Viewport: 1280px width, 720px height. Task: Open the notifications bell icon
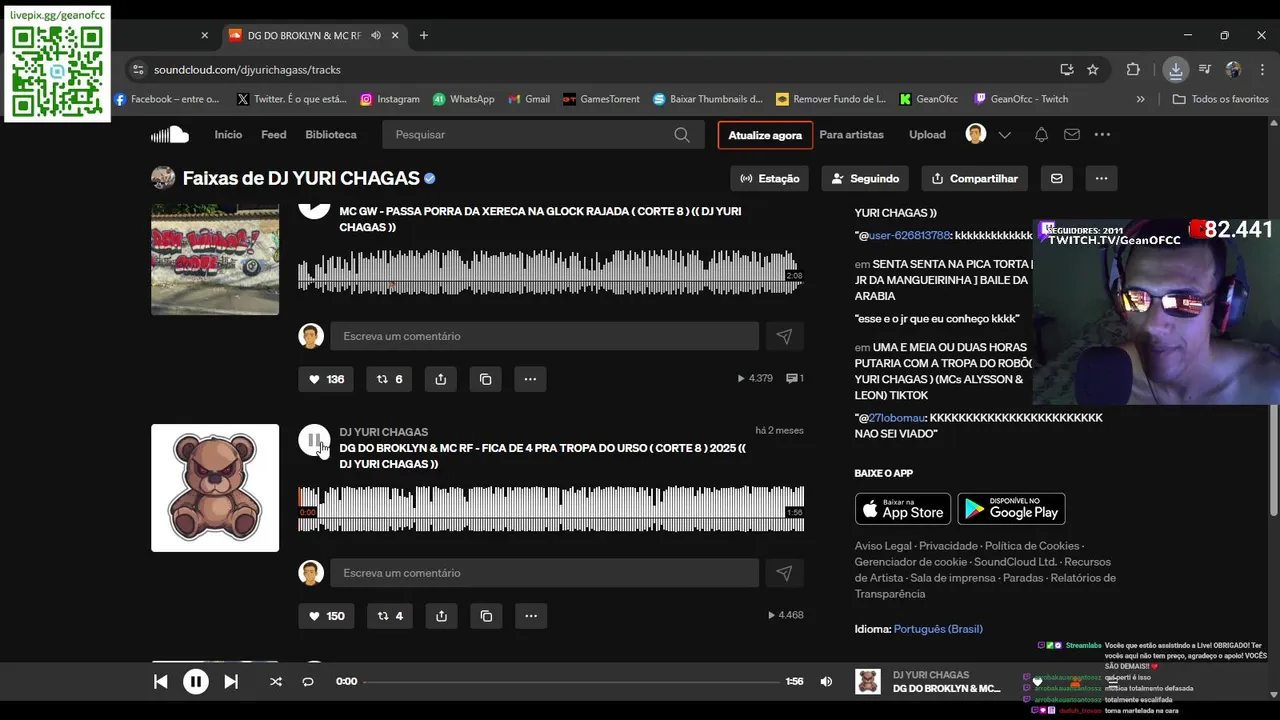[1041, 135]
